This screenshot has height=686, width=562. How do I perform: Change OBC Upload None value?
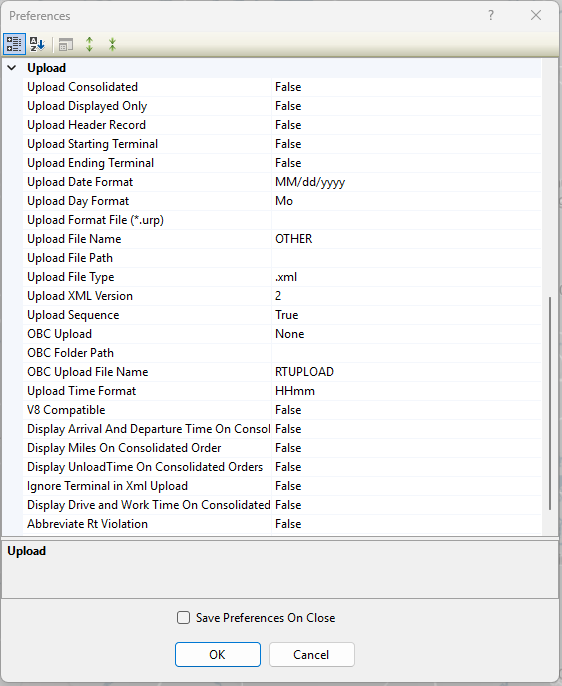point(406,334)
